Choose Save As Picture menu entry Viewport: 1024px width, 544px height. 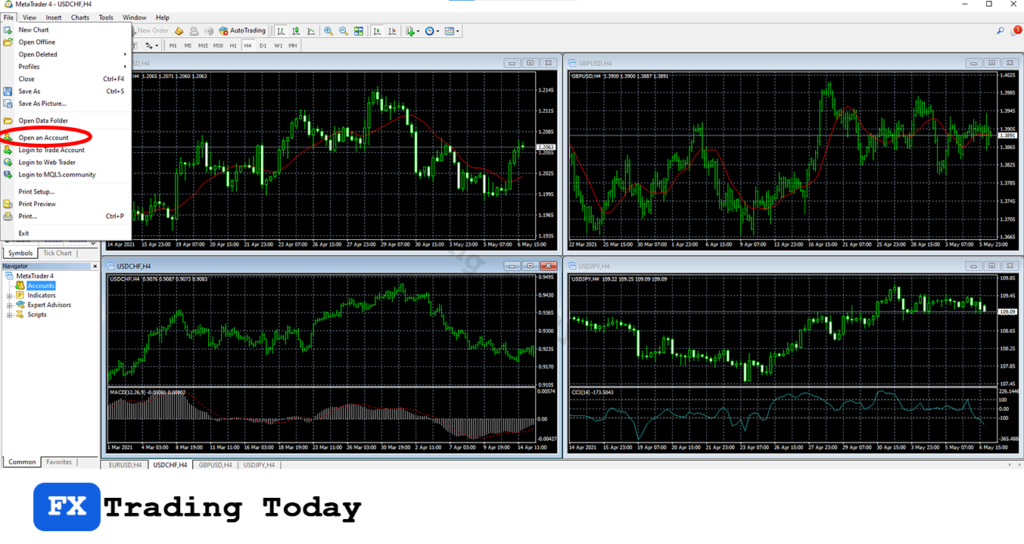(65, 104)
